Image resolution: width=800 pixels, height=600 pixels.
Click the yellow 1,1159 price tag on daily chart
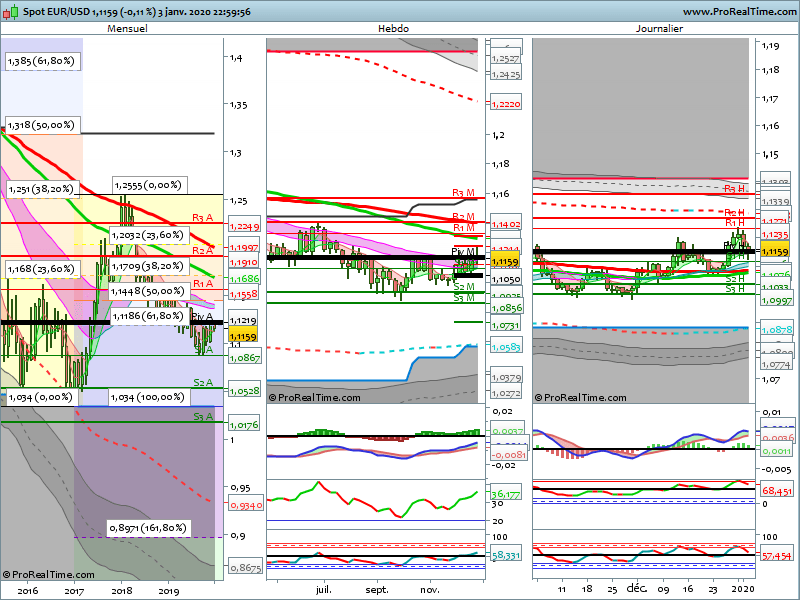777,249
